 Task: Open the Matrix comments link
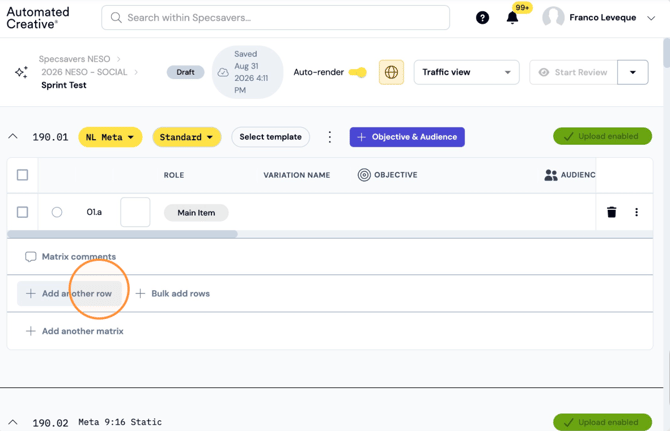point(79,257)
